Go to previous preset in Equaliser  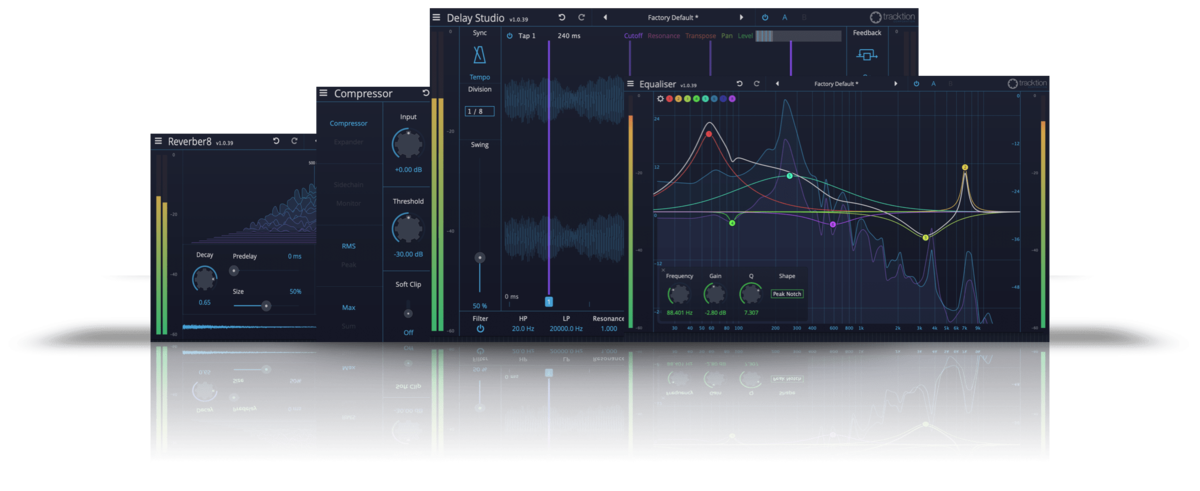pyautogui.click(x=777, y=84)
